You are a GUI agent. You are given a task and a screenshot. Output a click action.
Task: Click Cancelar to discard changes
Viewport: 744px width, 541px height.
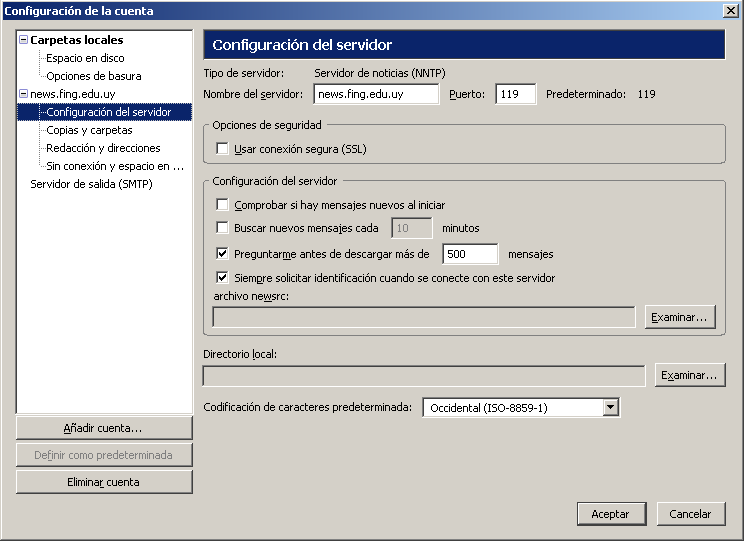coord(691,514)
